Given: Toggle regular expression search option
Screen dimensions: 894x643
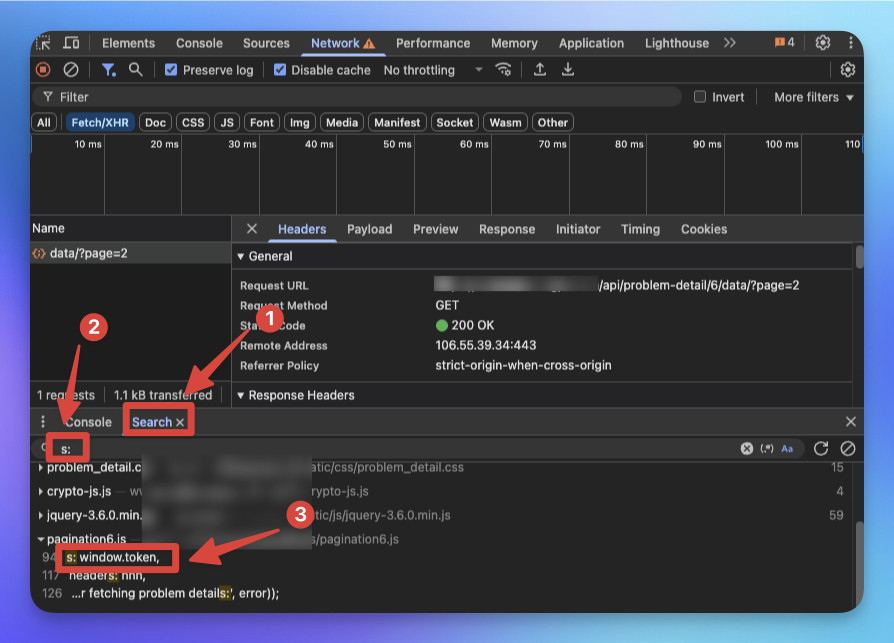Looking at the screenshot, I should pos(767,449).
